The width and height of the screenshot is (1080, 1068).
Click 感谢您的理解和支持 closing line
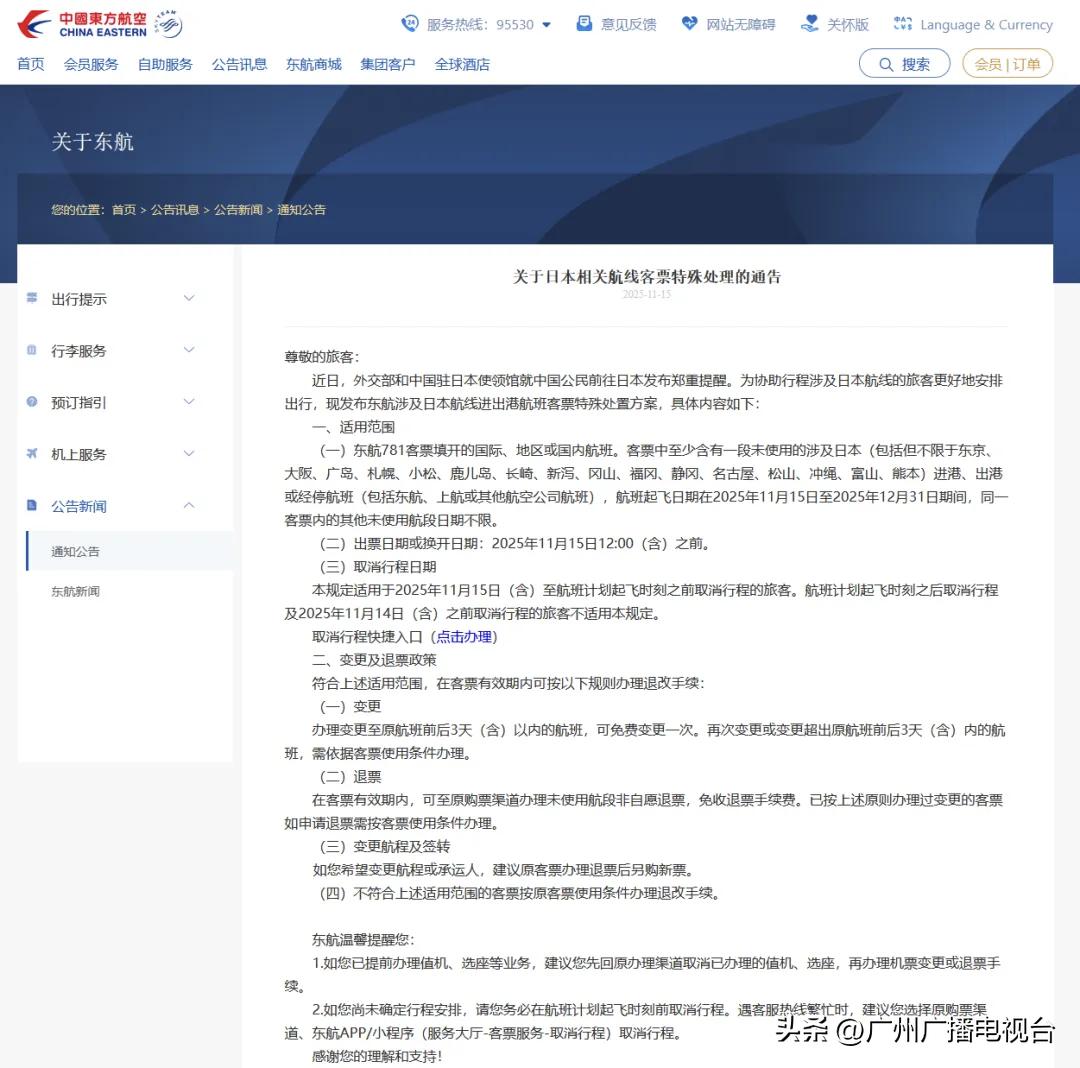pos(377,1056)
